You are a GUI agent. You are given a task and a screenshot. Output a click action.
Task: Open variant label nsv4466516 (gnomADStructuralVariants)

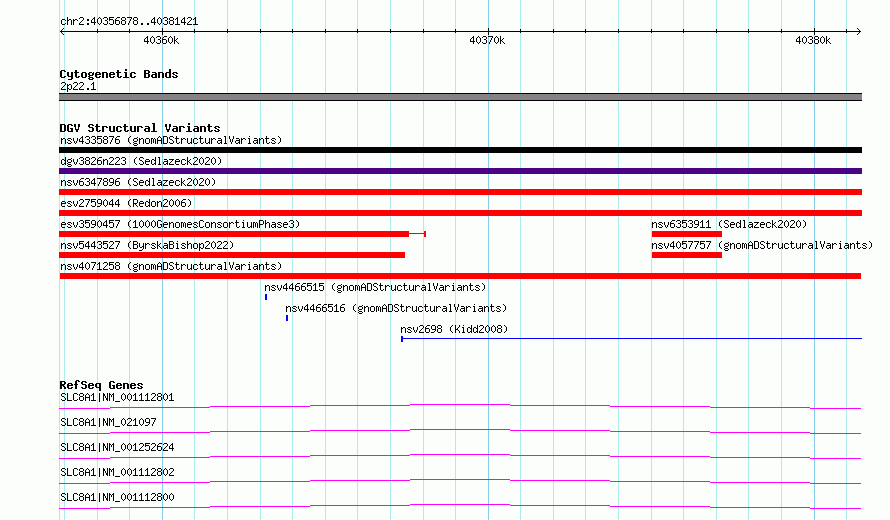pyautogui.click(x=396, y=308)
